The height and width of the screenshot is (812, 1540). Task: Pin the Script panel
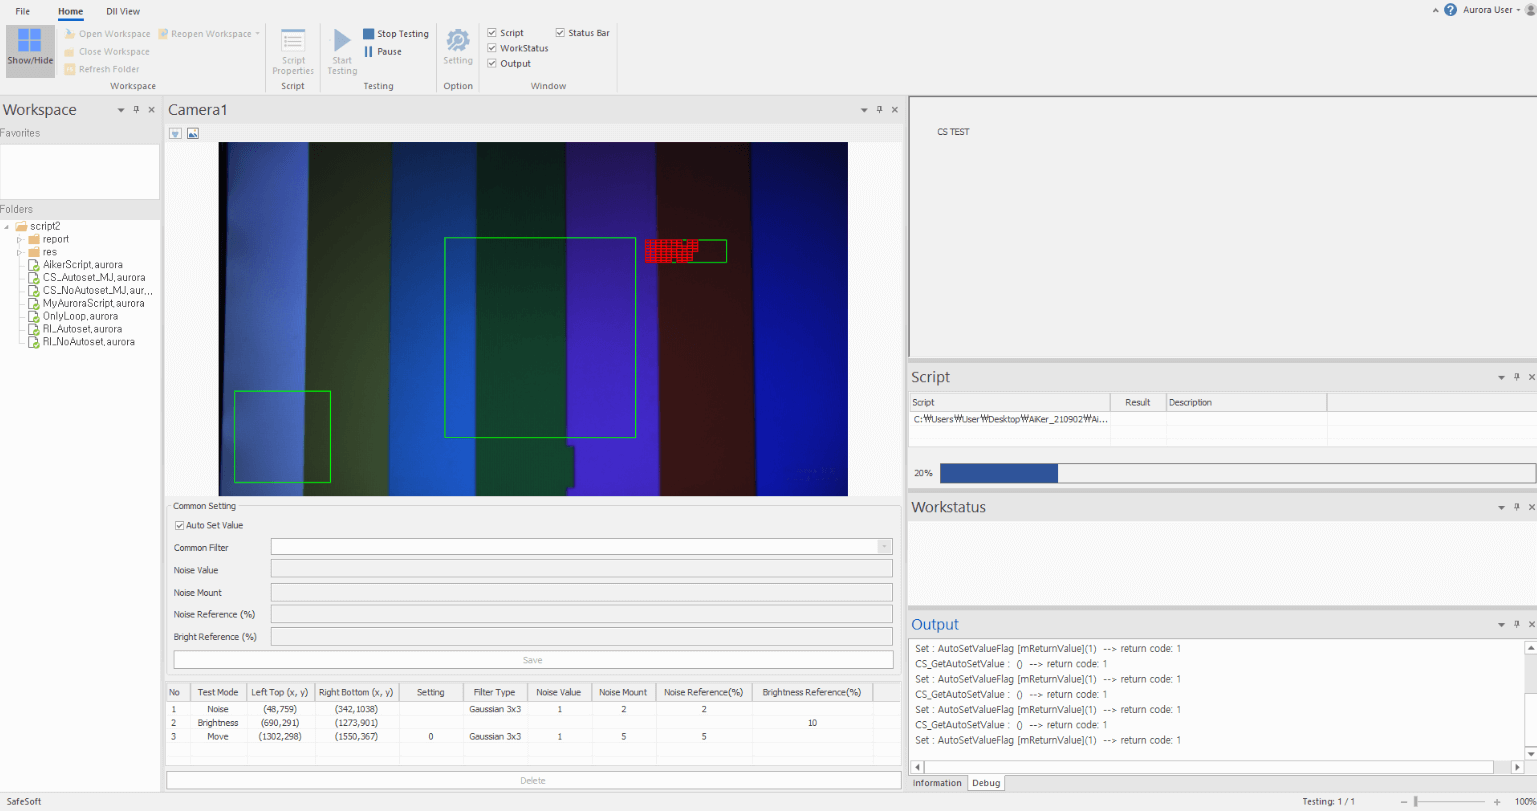pos(1516,377)
